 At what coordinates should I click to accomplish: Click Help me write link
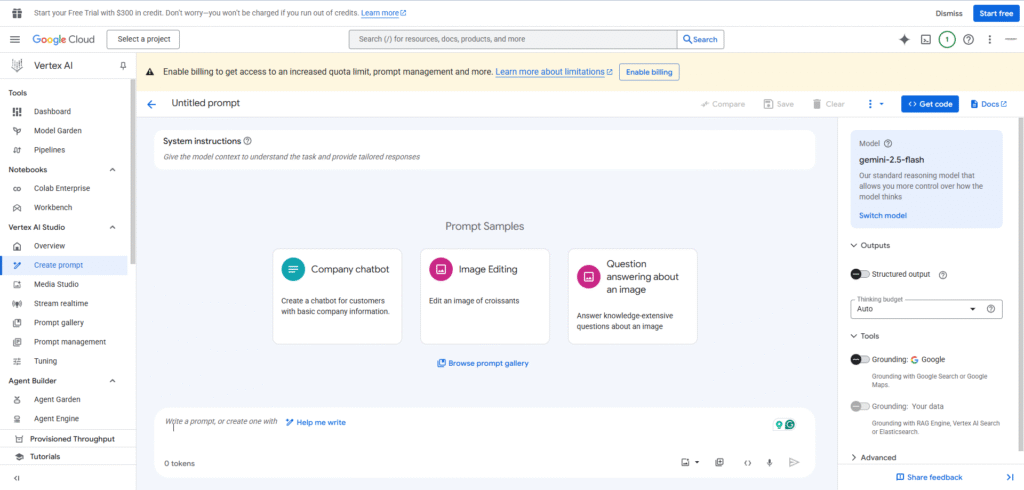[x=316, y=423]
